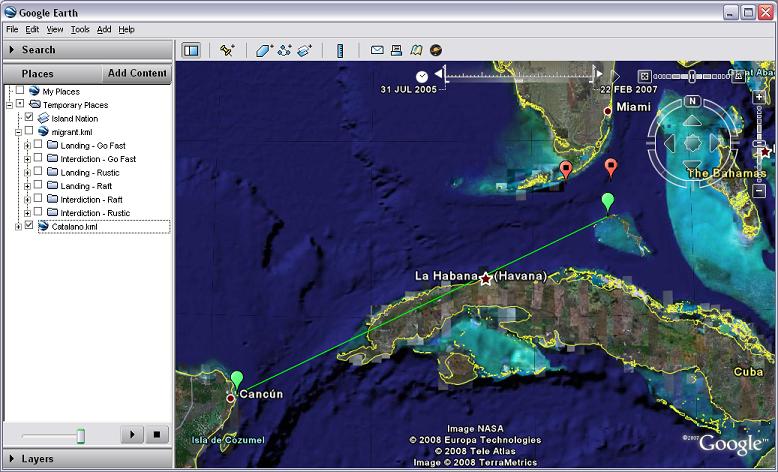The height and width of the screenshot is (472, 778).
Task: Click the Add Image Overlay icon
Action: tap(304, 50)
